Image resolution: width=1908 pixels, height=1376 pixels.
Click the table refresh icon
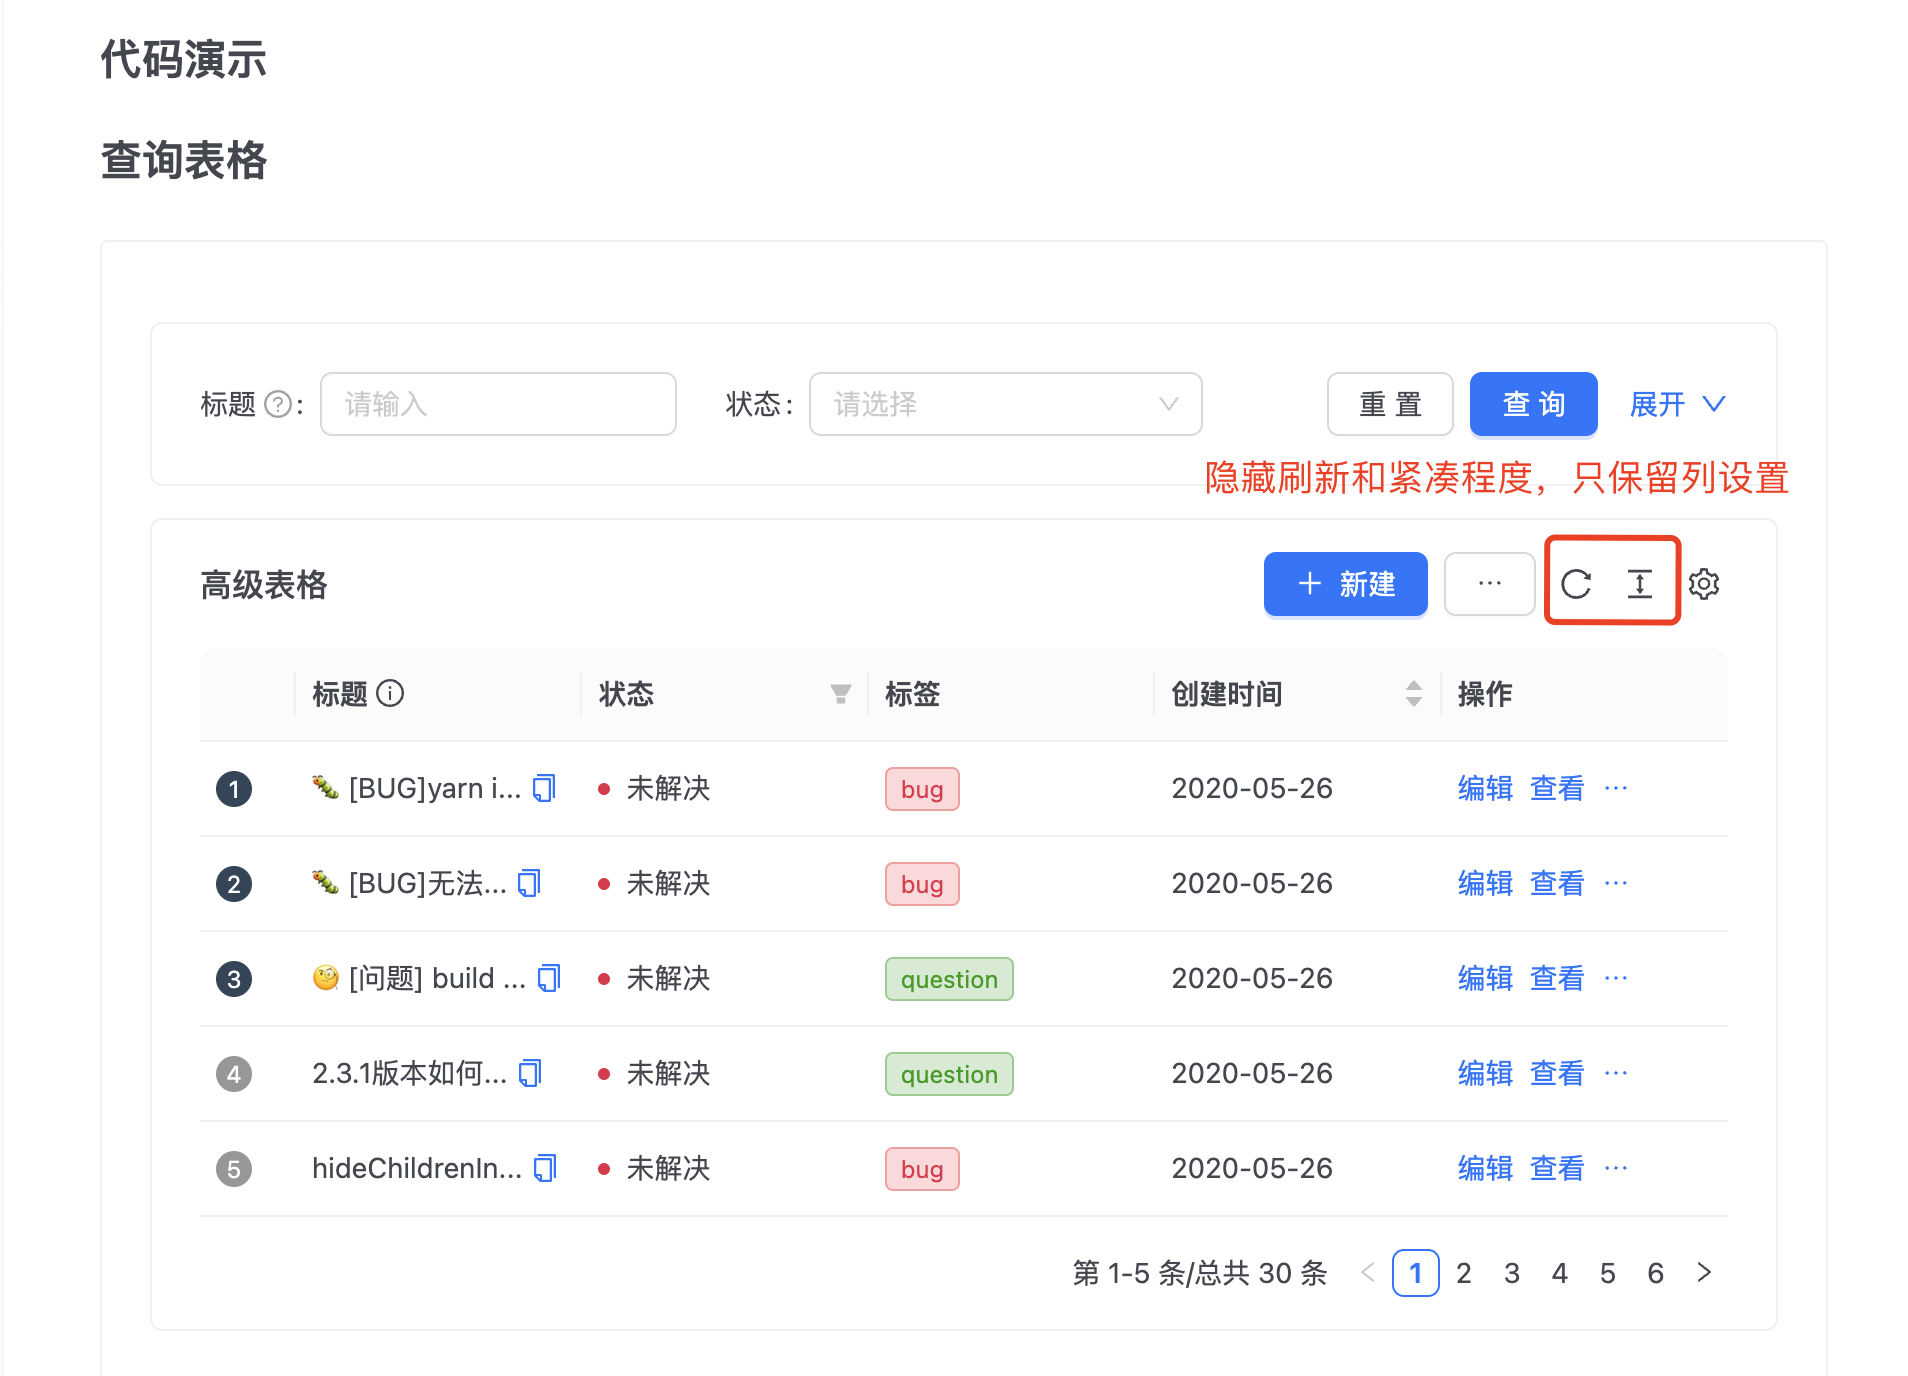[x=1577, y=584]
